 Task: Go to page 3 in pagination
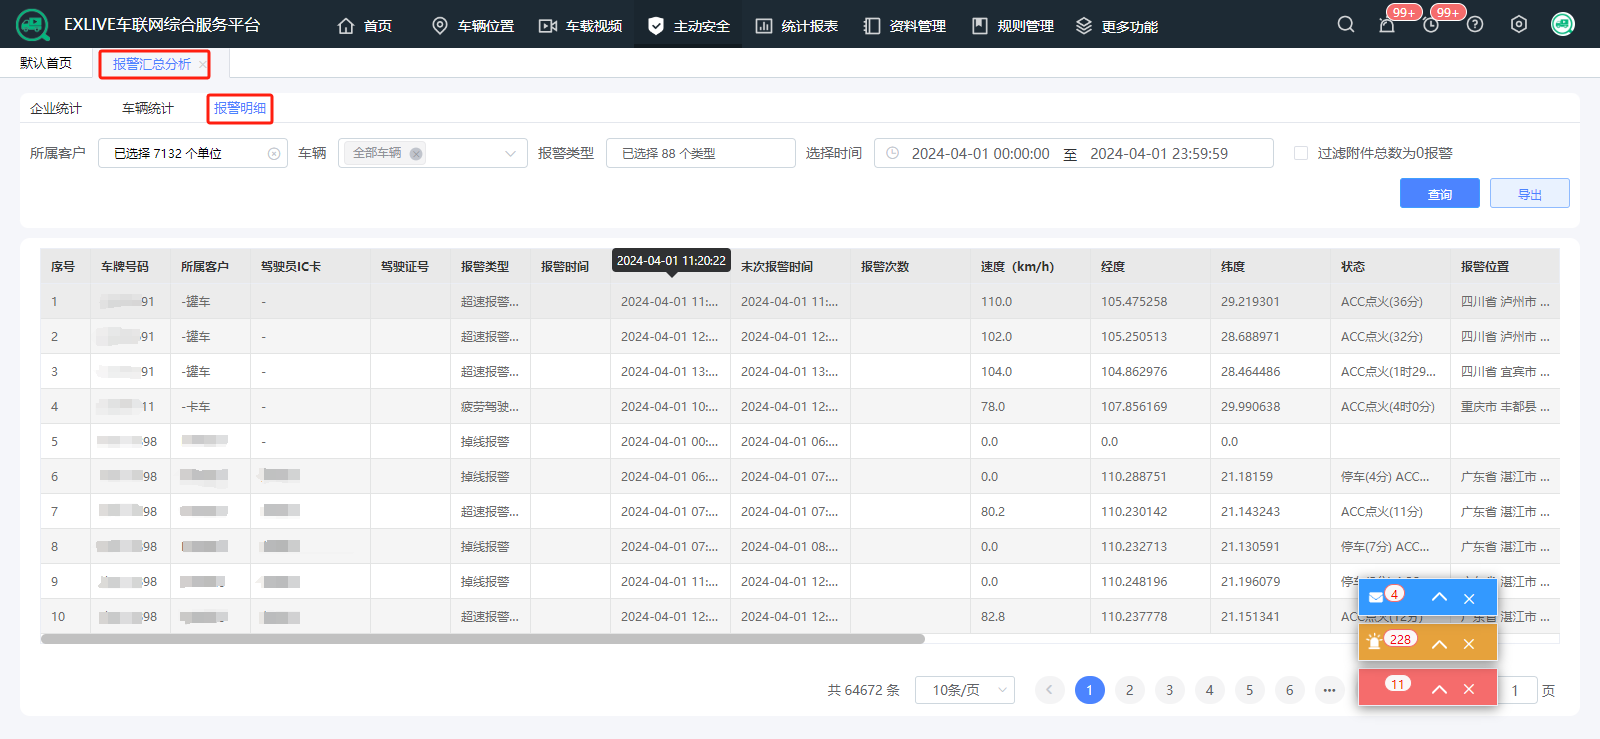tap(1169, 690)
